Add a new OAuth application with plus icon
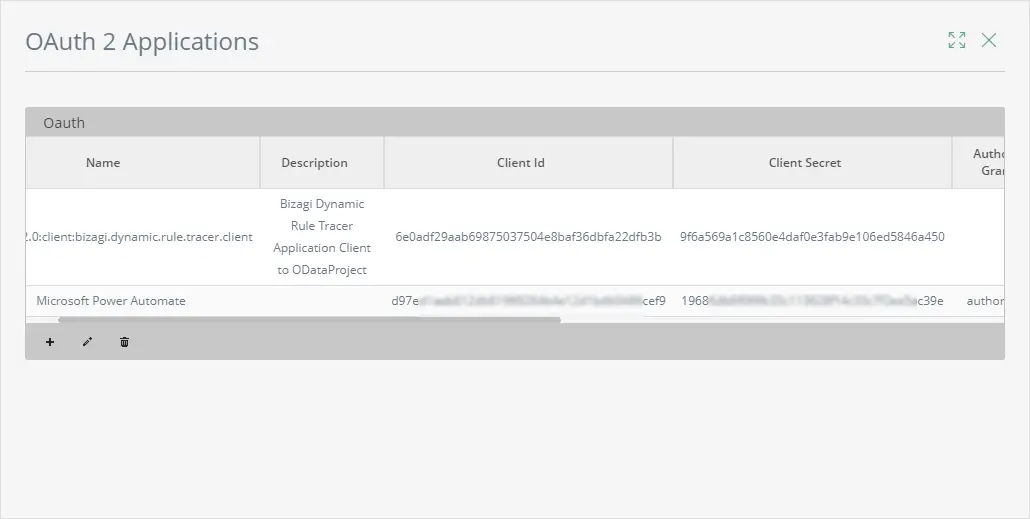This screenshot has width=1030, height=519. pyautogui.click(x=50, y=342)
